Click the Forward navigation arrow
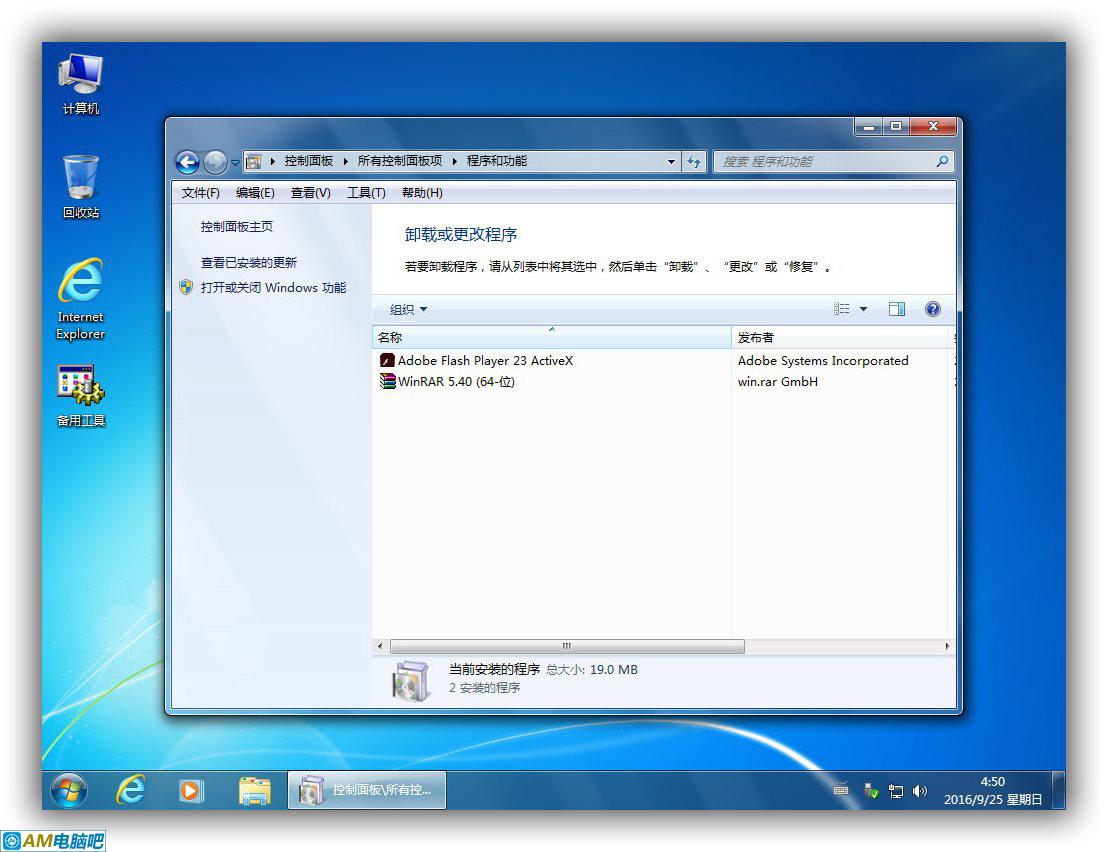 point(215,162)
